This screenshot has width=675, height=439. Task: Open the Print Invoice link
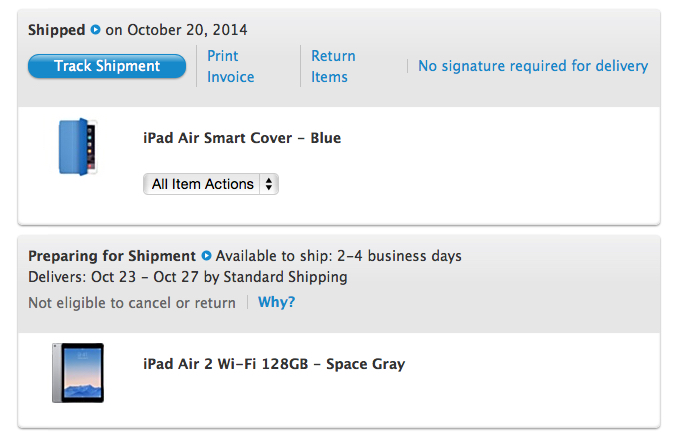230,66
